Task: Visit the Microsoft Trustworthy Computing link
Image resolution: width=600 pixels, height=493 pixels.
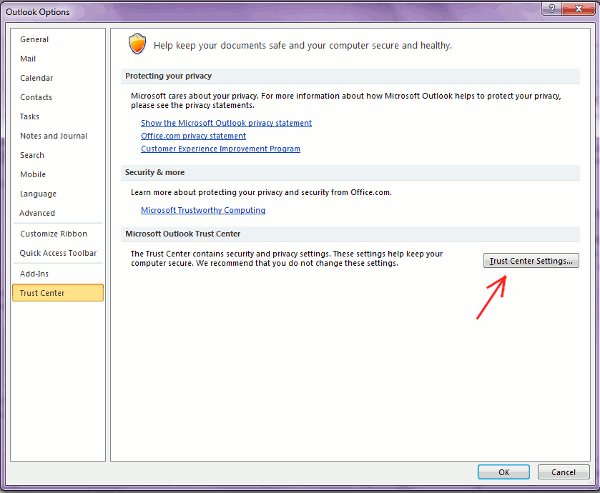Action: (203, 210)
